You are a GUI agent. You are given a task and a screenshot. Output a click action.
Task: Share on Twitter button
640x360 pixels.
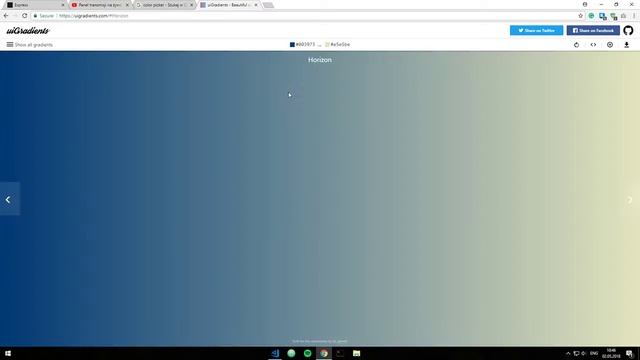tap(536, 30)
